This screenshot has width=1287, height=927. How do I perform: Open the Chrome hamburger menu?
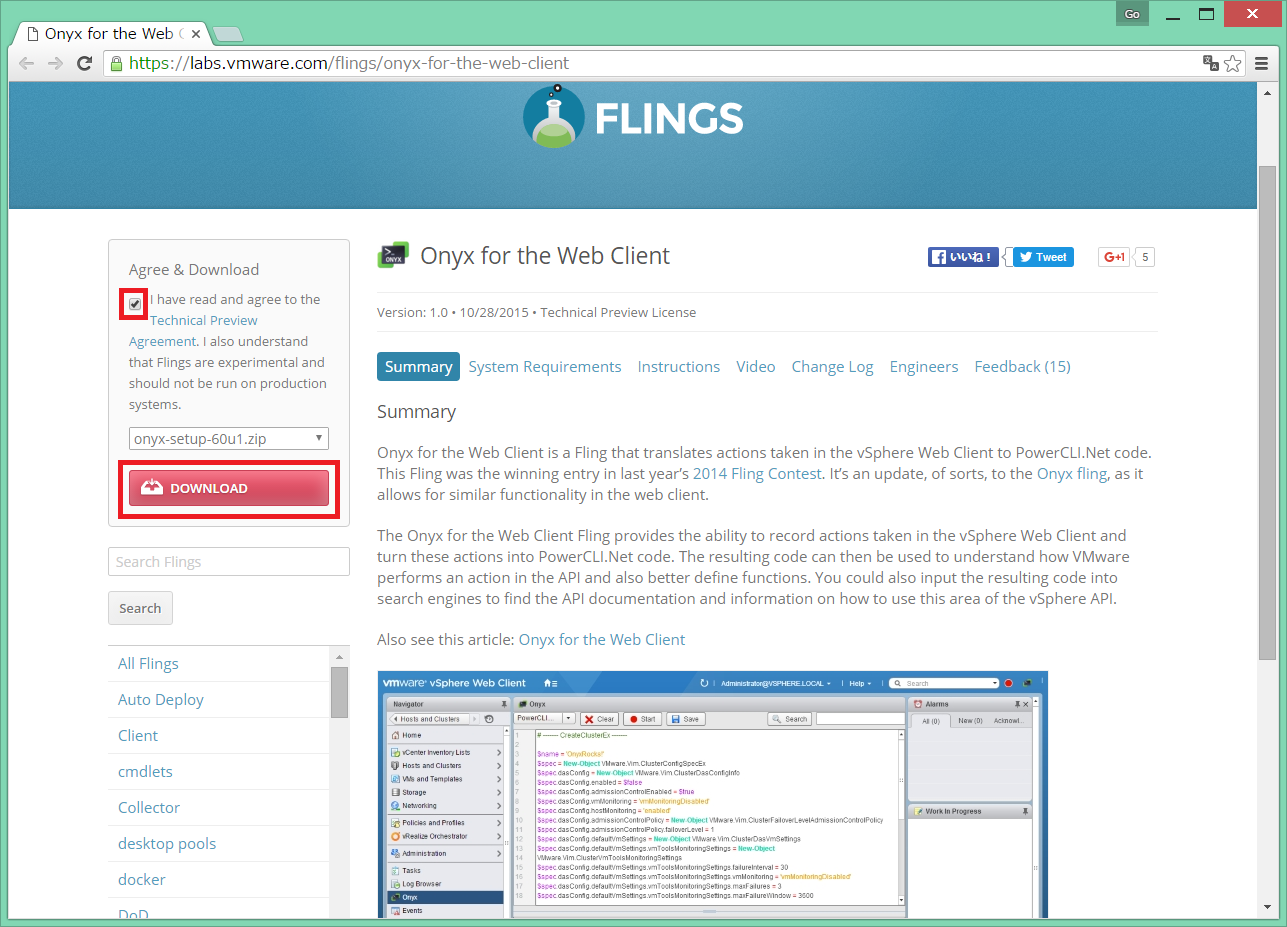pos(1261,63)
